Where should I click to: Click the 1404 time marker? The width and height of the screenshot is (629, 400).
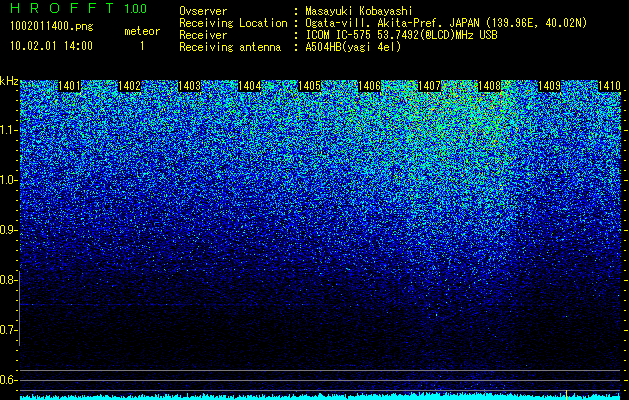pos(250,86)
